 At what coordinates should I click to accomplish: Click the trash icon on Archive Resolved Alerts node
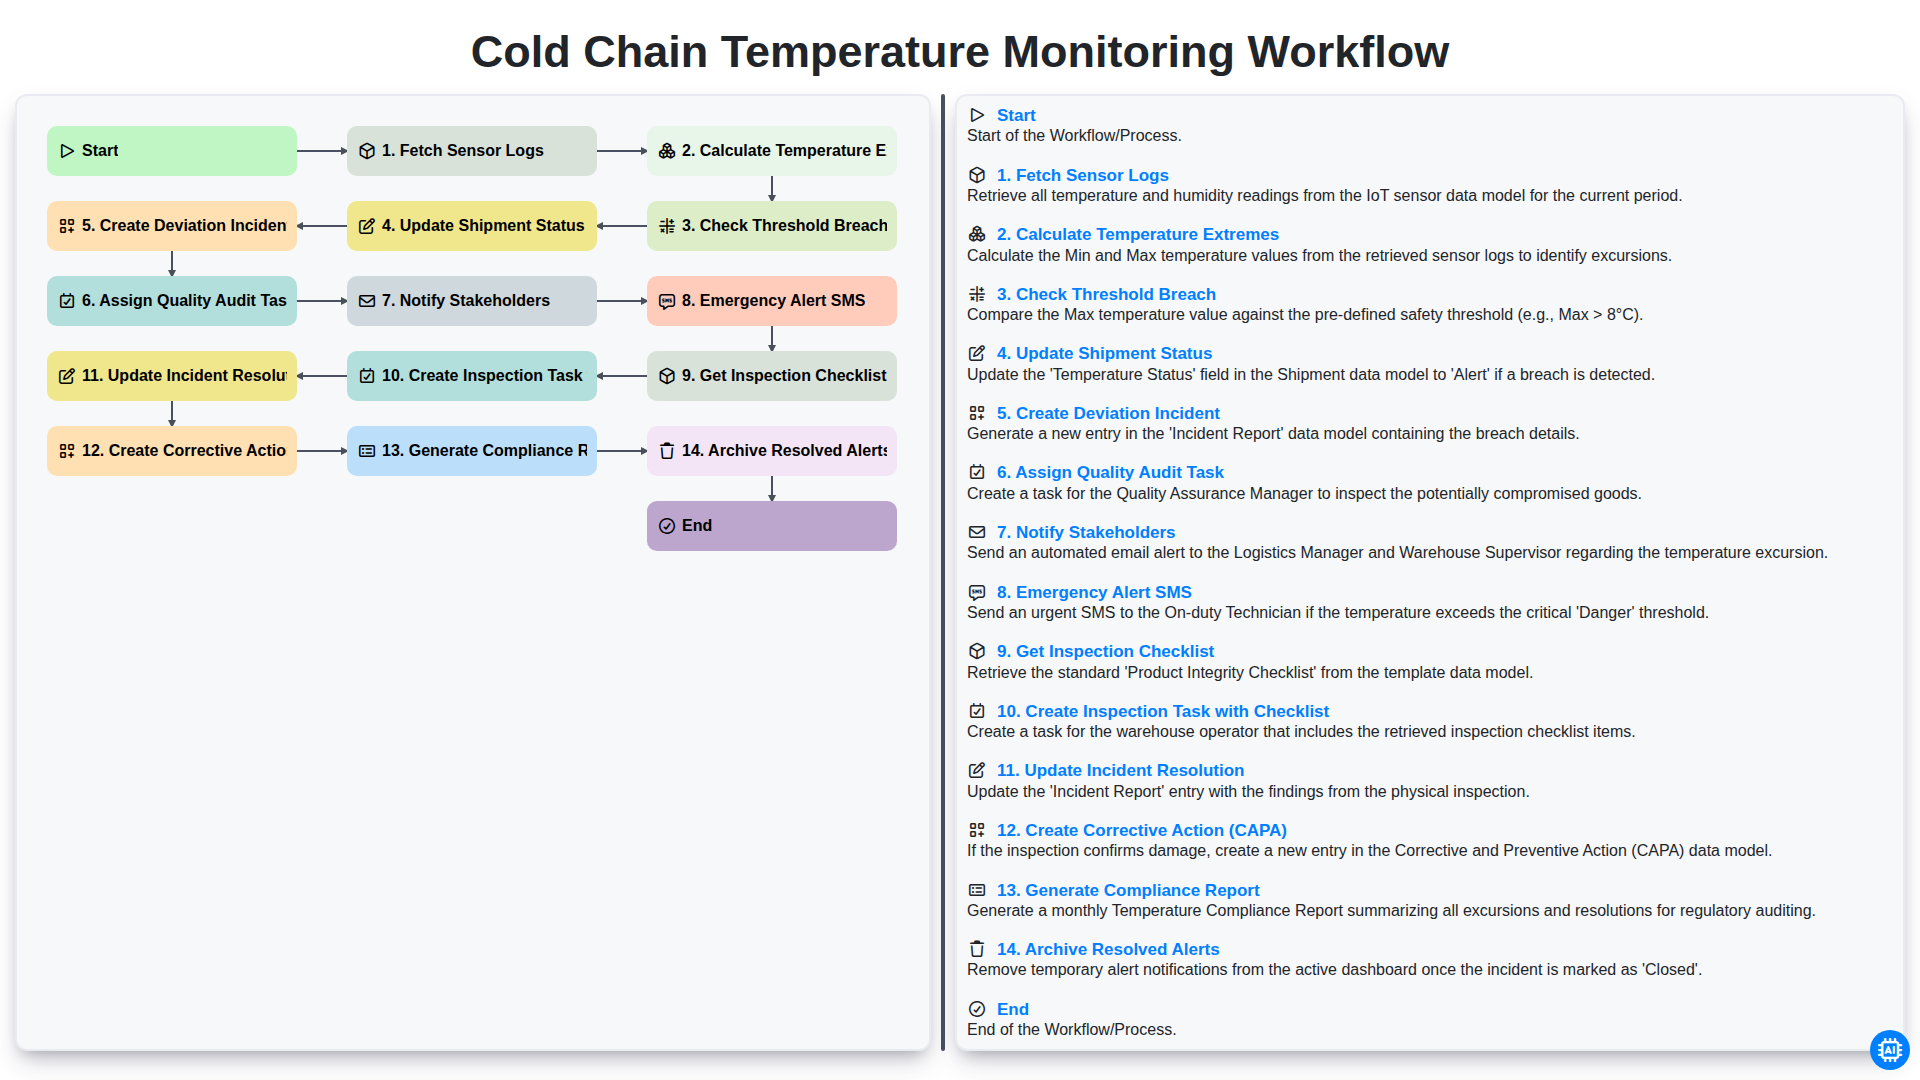(x=667, y=451)
